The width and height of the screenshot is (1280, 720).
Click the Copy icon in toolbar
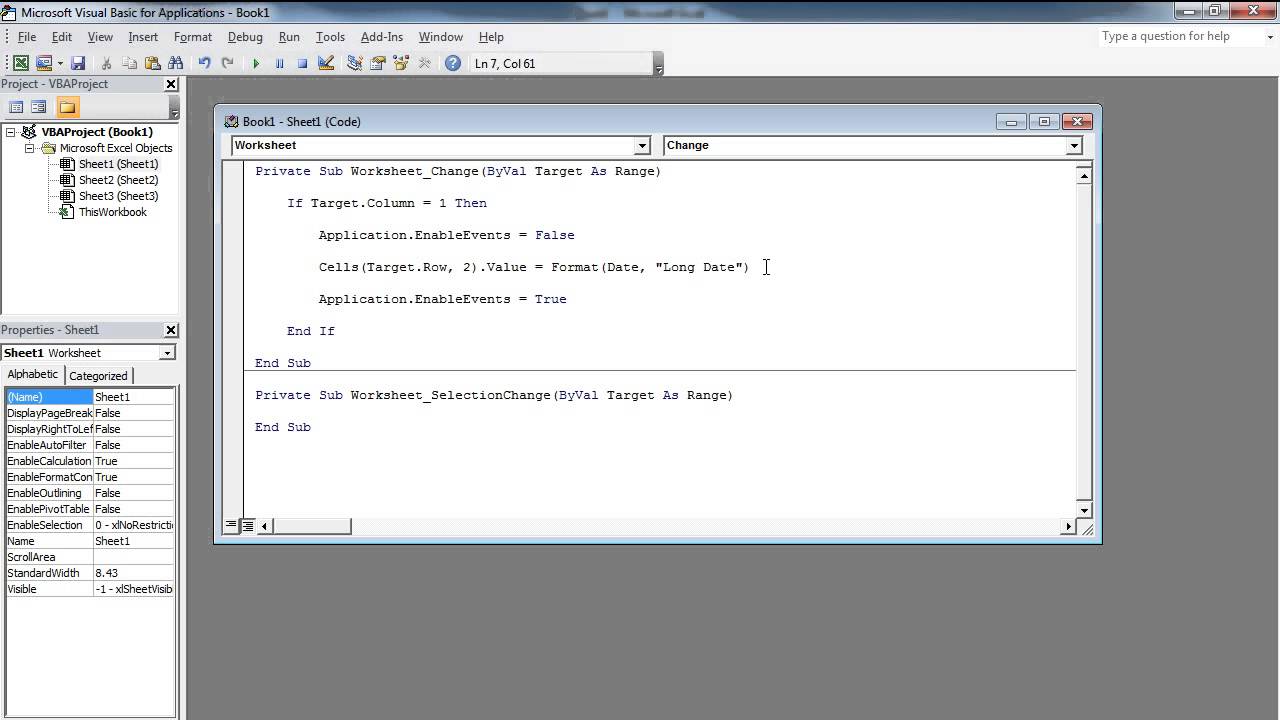click(130, 63)
